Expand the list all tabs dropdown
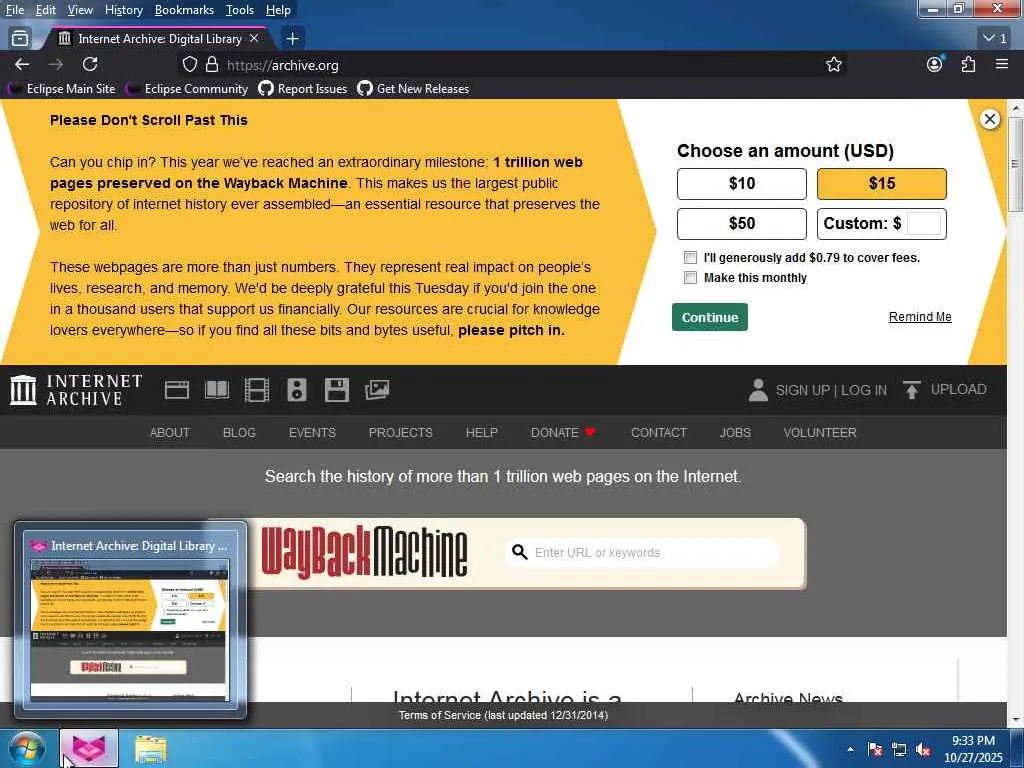This screenshot has height=768, width=1024. [995, 39]
